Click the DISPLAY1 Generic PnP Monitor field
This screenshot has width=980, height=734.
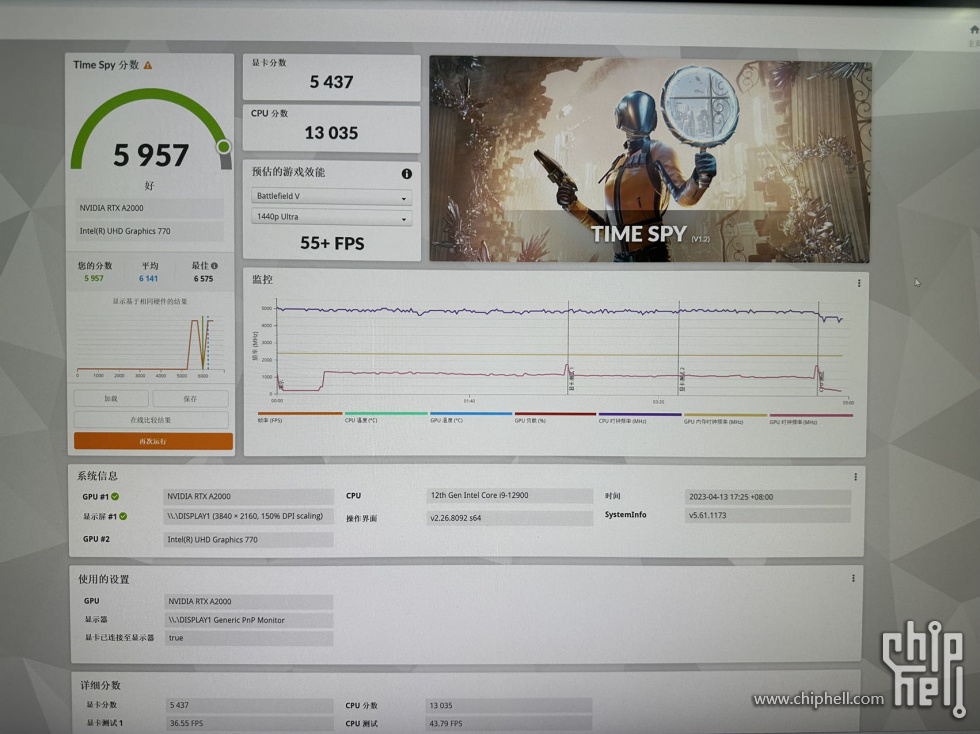click(x=249, y=620)
